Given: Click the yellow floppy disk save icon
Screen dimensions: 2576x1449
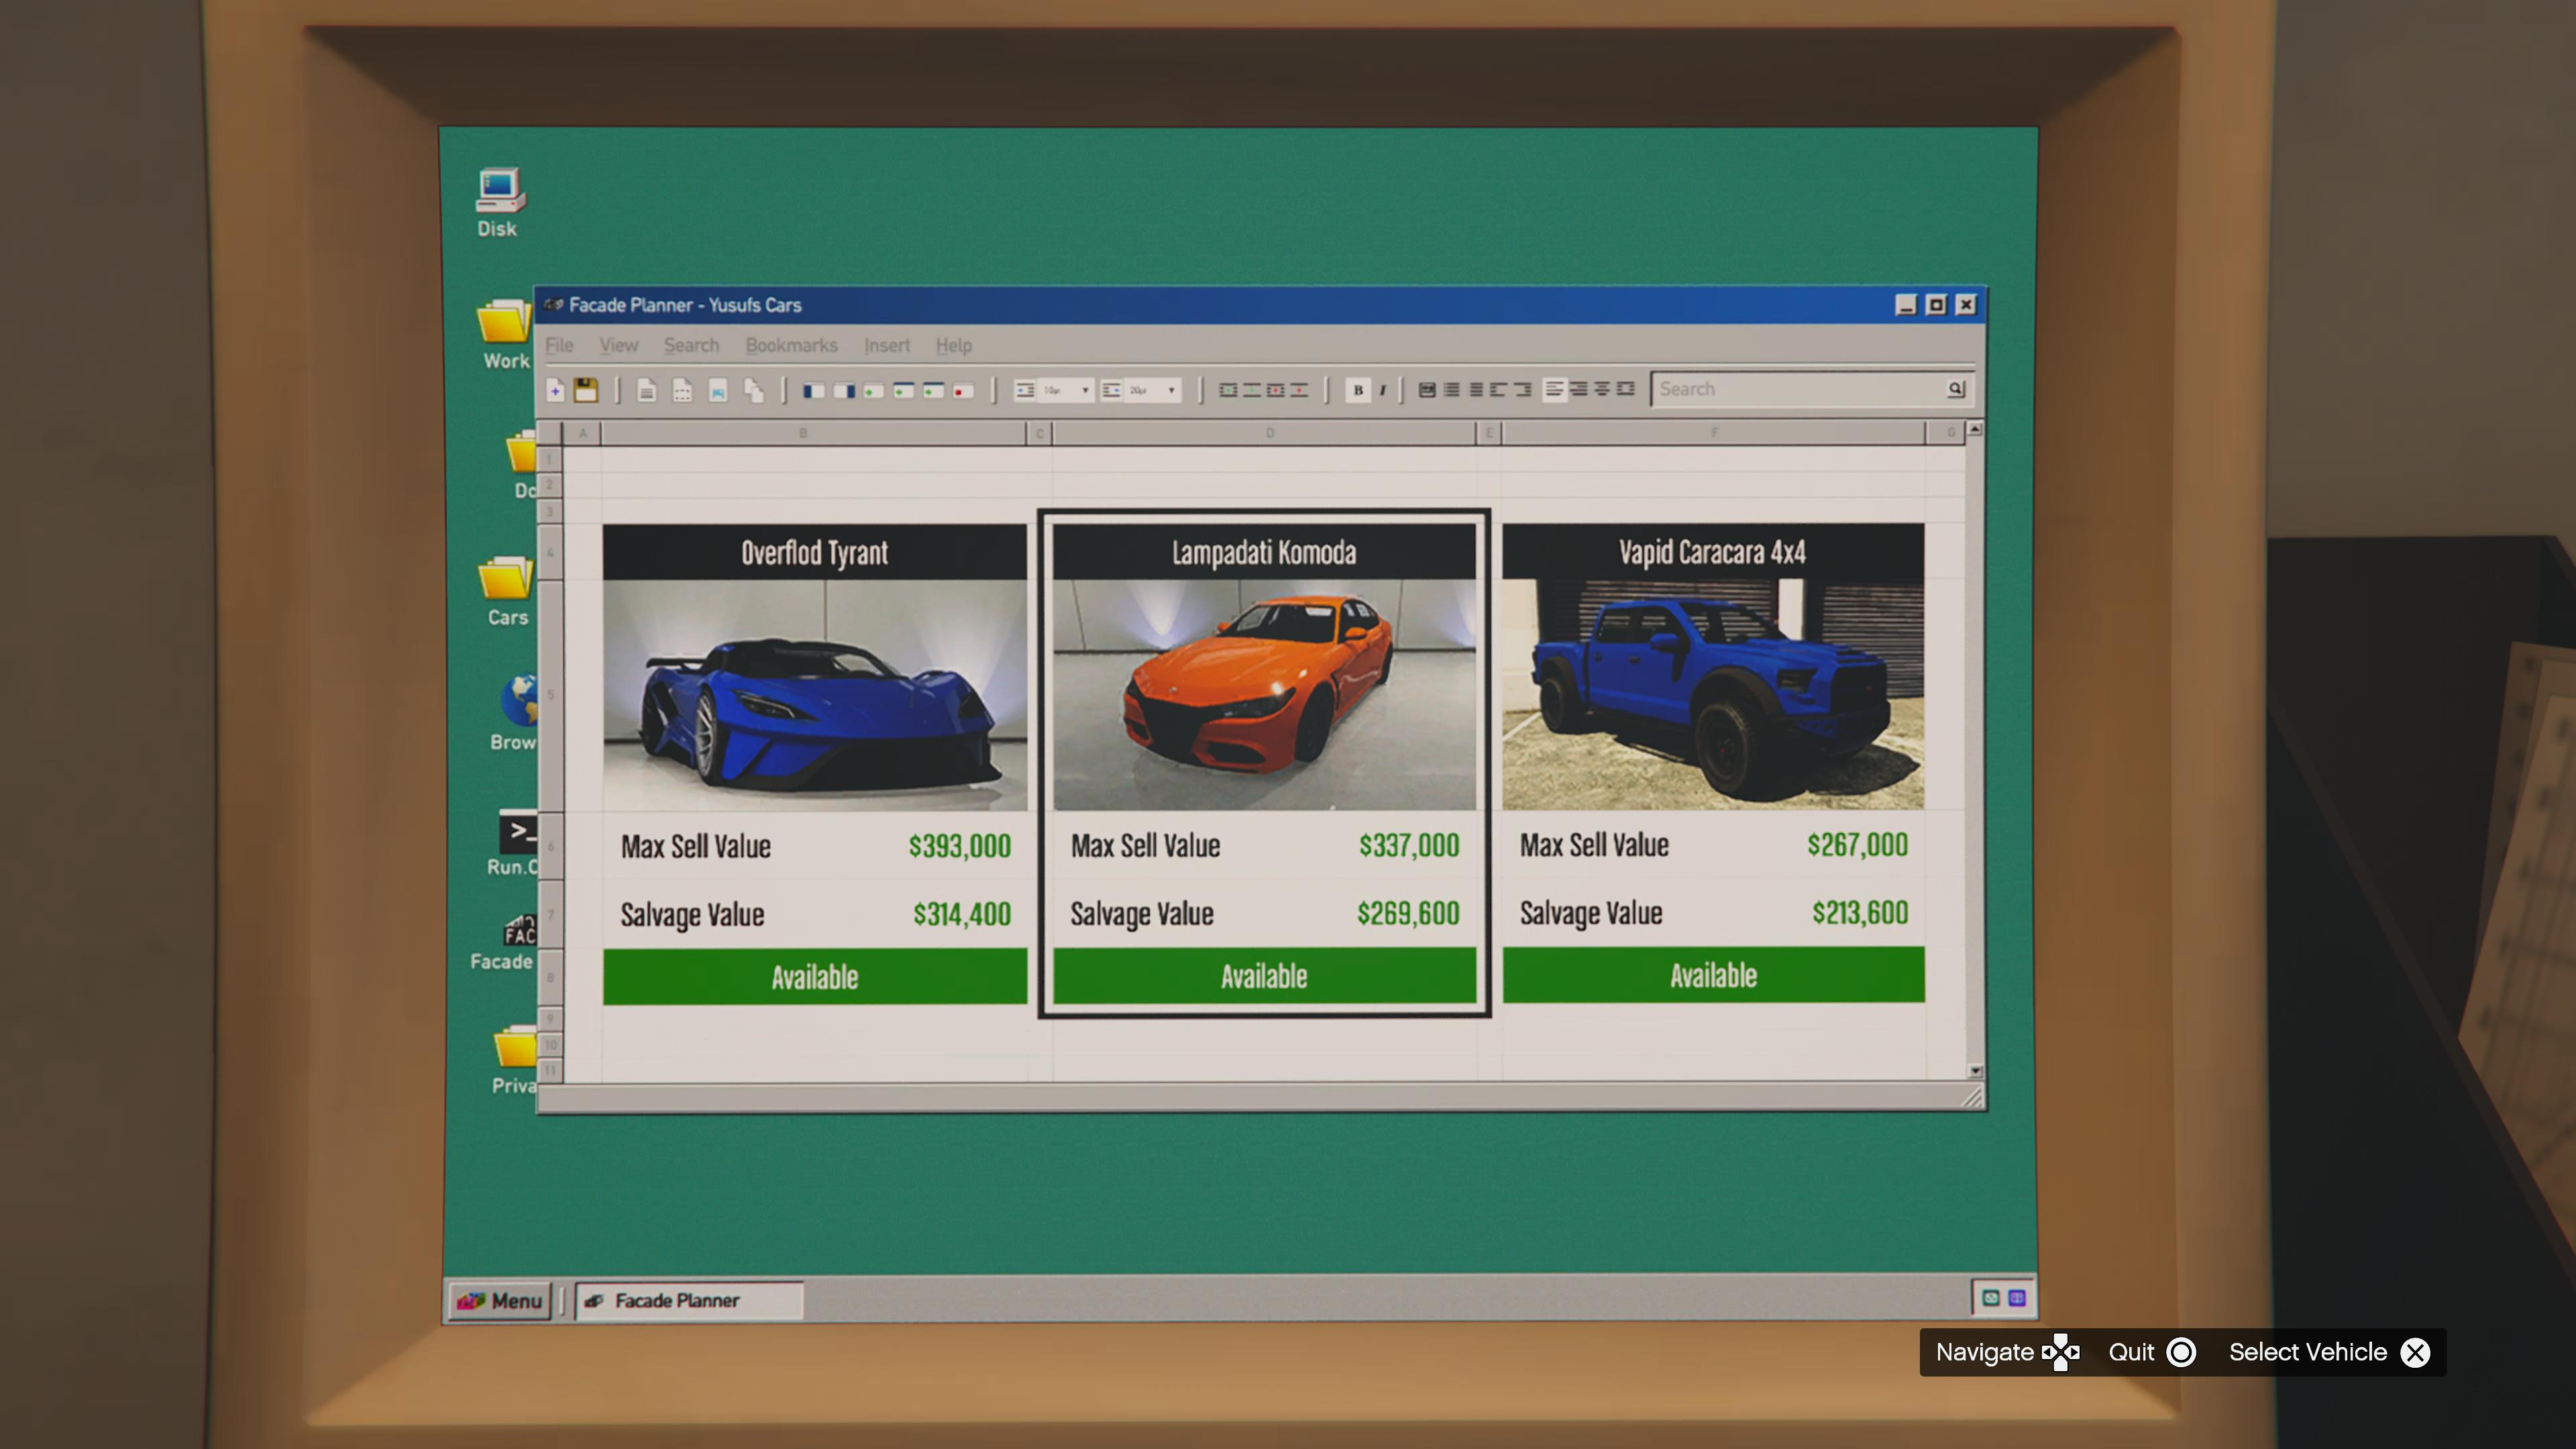Looking at the screenshot, I should 586,390.
